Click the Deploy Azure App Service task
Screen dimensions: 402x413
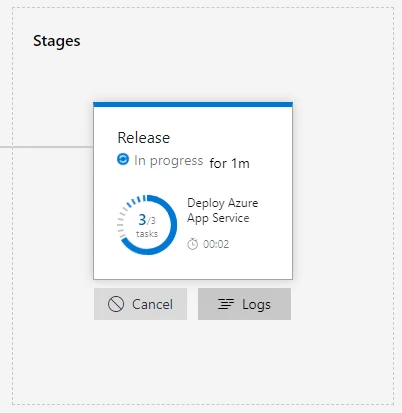[x=222, y=210]
